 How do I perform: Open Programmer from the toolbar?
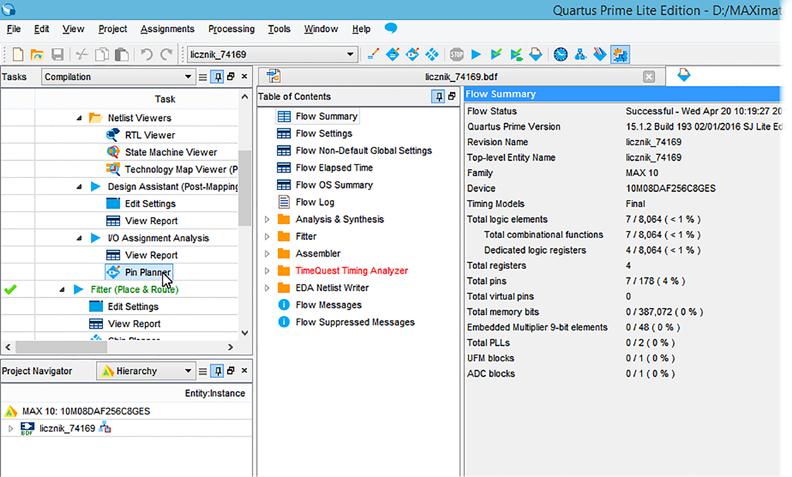600,54
